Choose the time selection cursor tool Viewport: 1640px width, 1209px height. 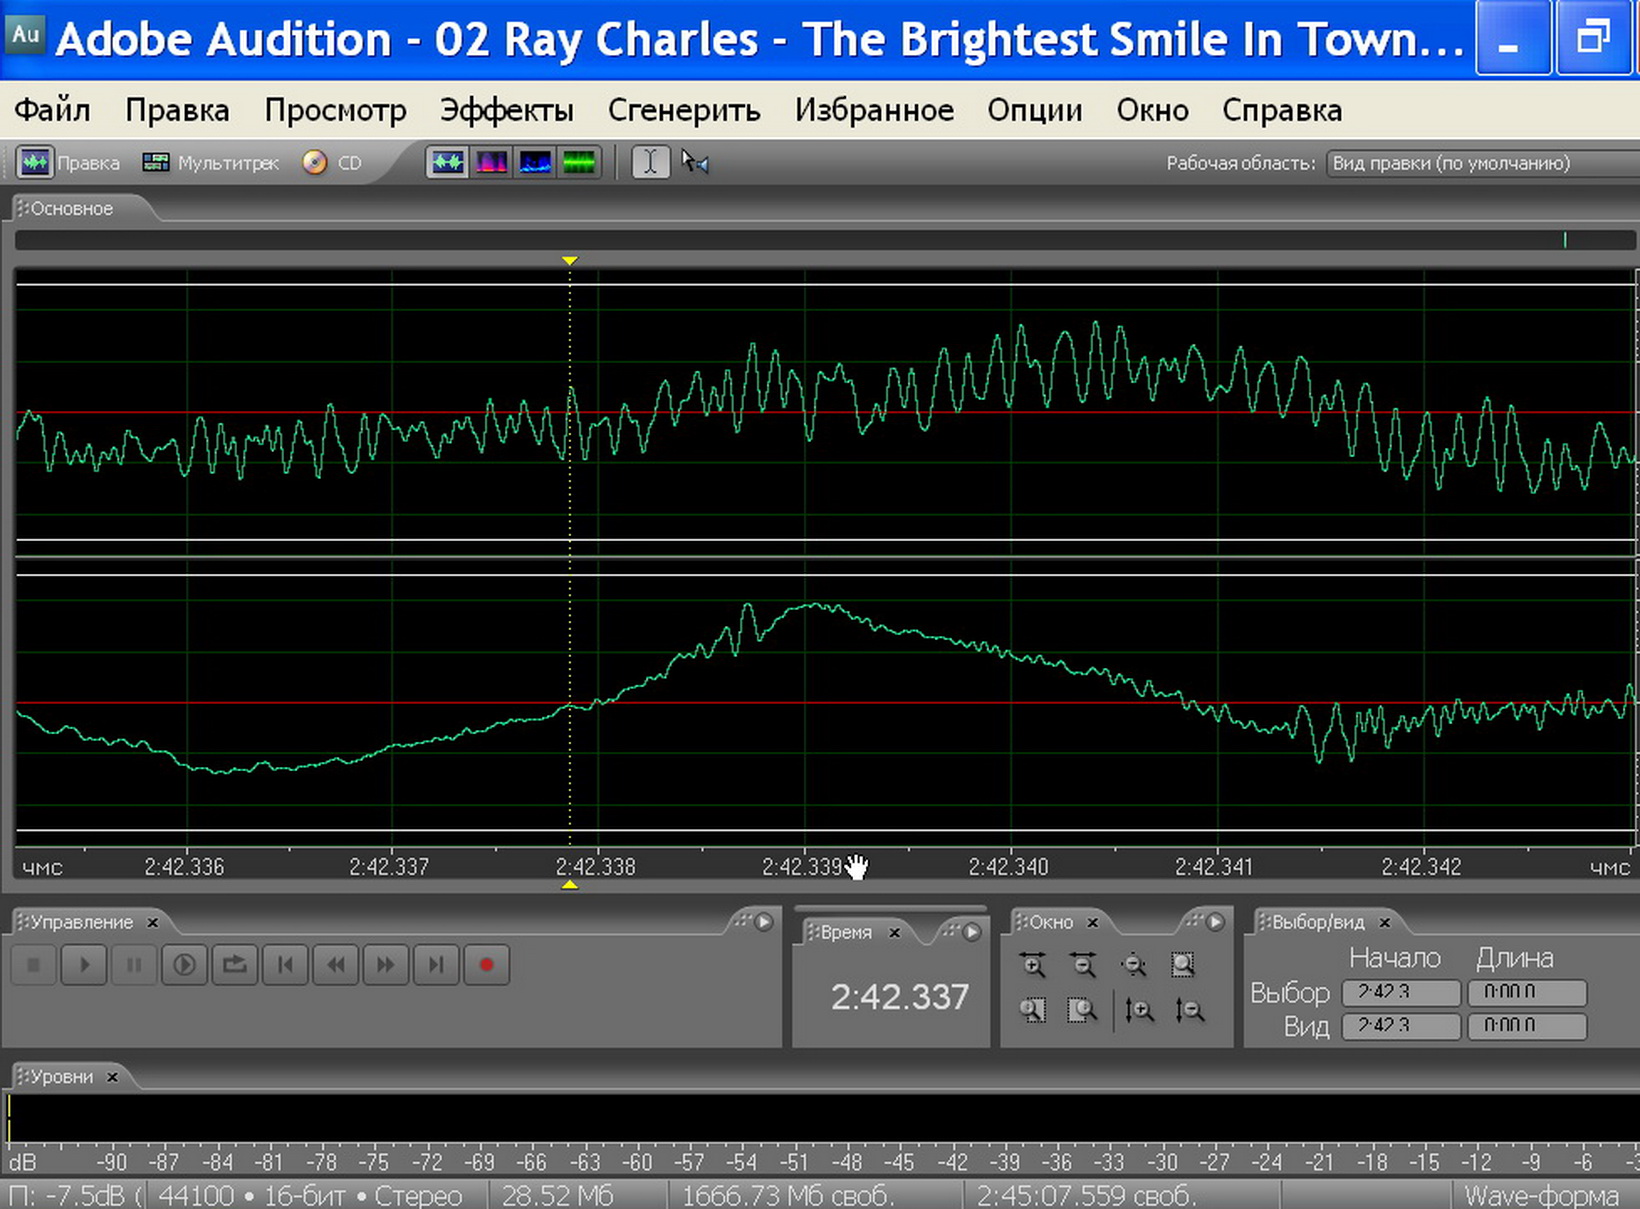coord(650,162)
